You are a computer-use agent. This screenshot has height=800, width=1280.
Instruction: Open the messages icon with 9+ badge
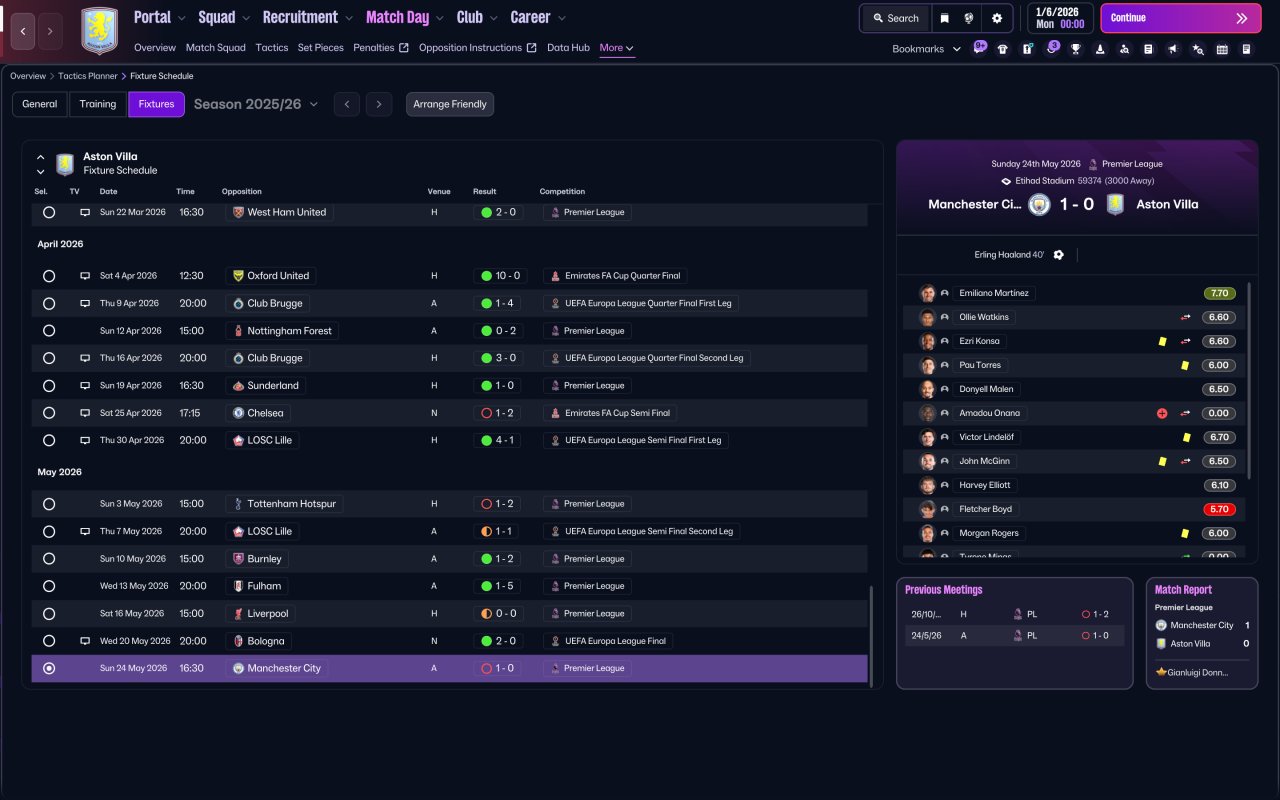978,48
